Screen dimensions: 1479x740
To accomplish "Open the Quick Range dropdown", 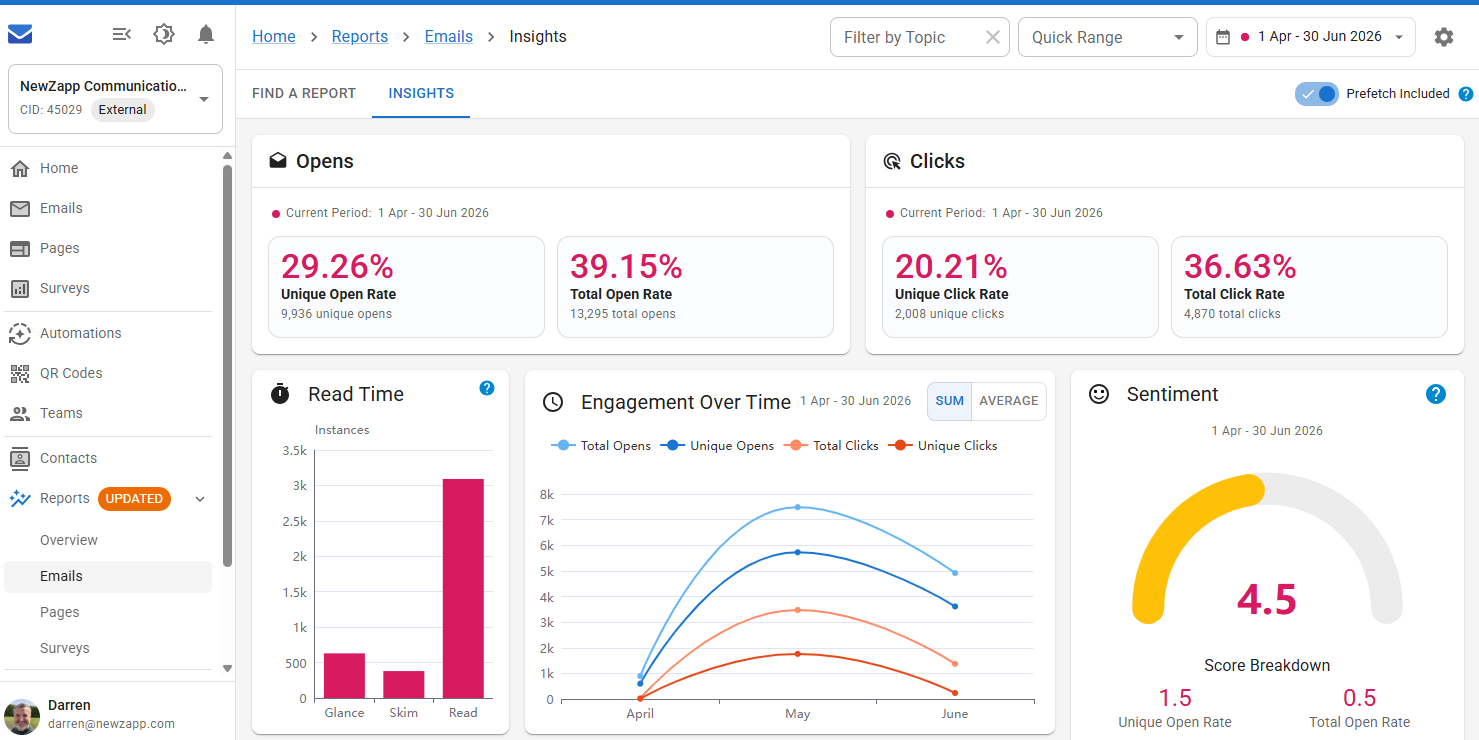I will pyautogui.click(x=1108, y=37).
